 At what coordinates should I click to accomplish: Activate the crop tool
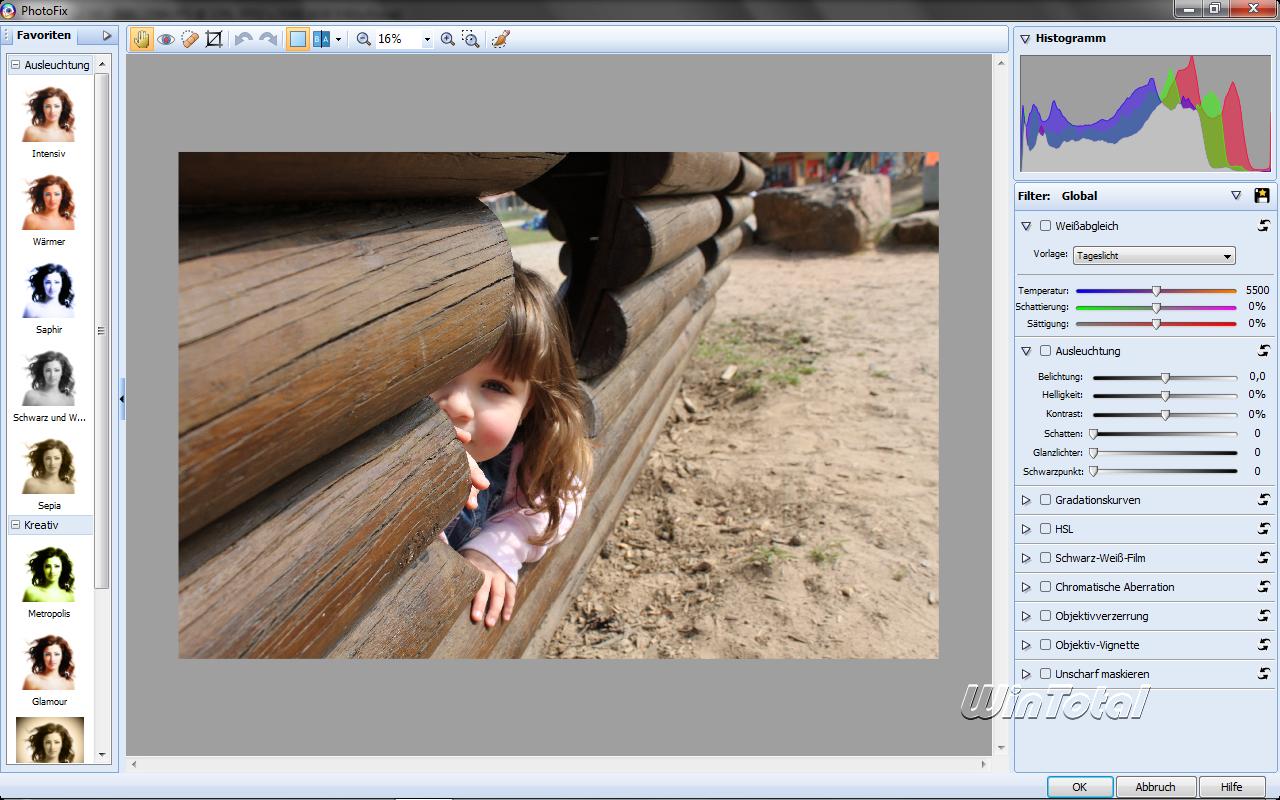(214, 39)
